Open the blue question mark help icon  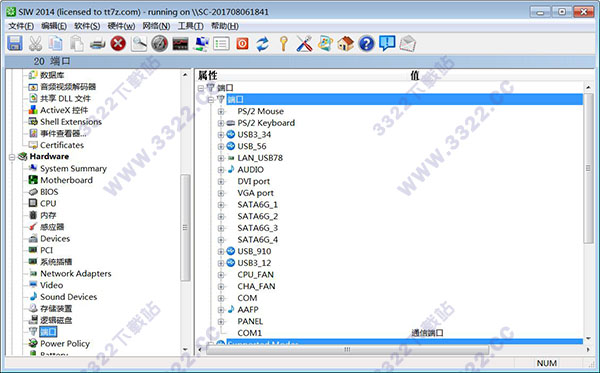[366, 44]
